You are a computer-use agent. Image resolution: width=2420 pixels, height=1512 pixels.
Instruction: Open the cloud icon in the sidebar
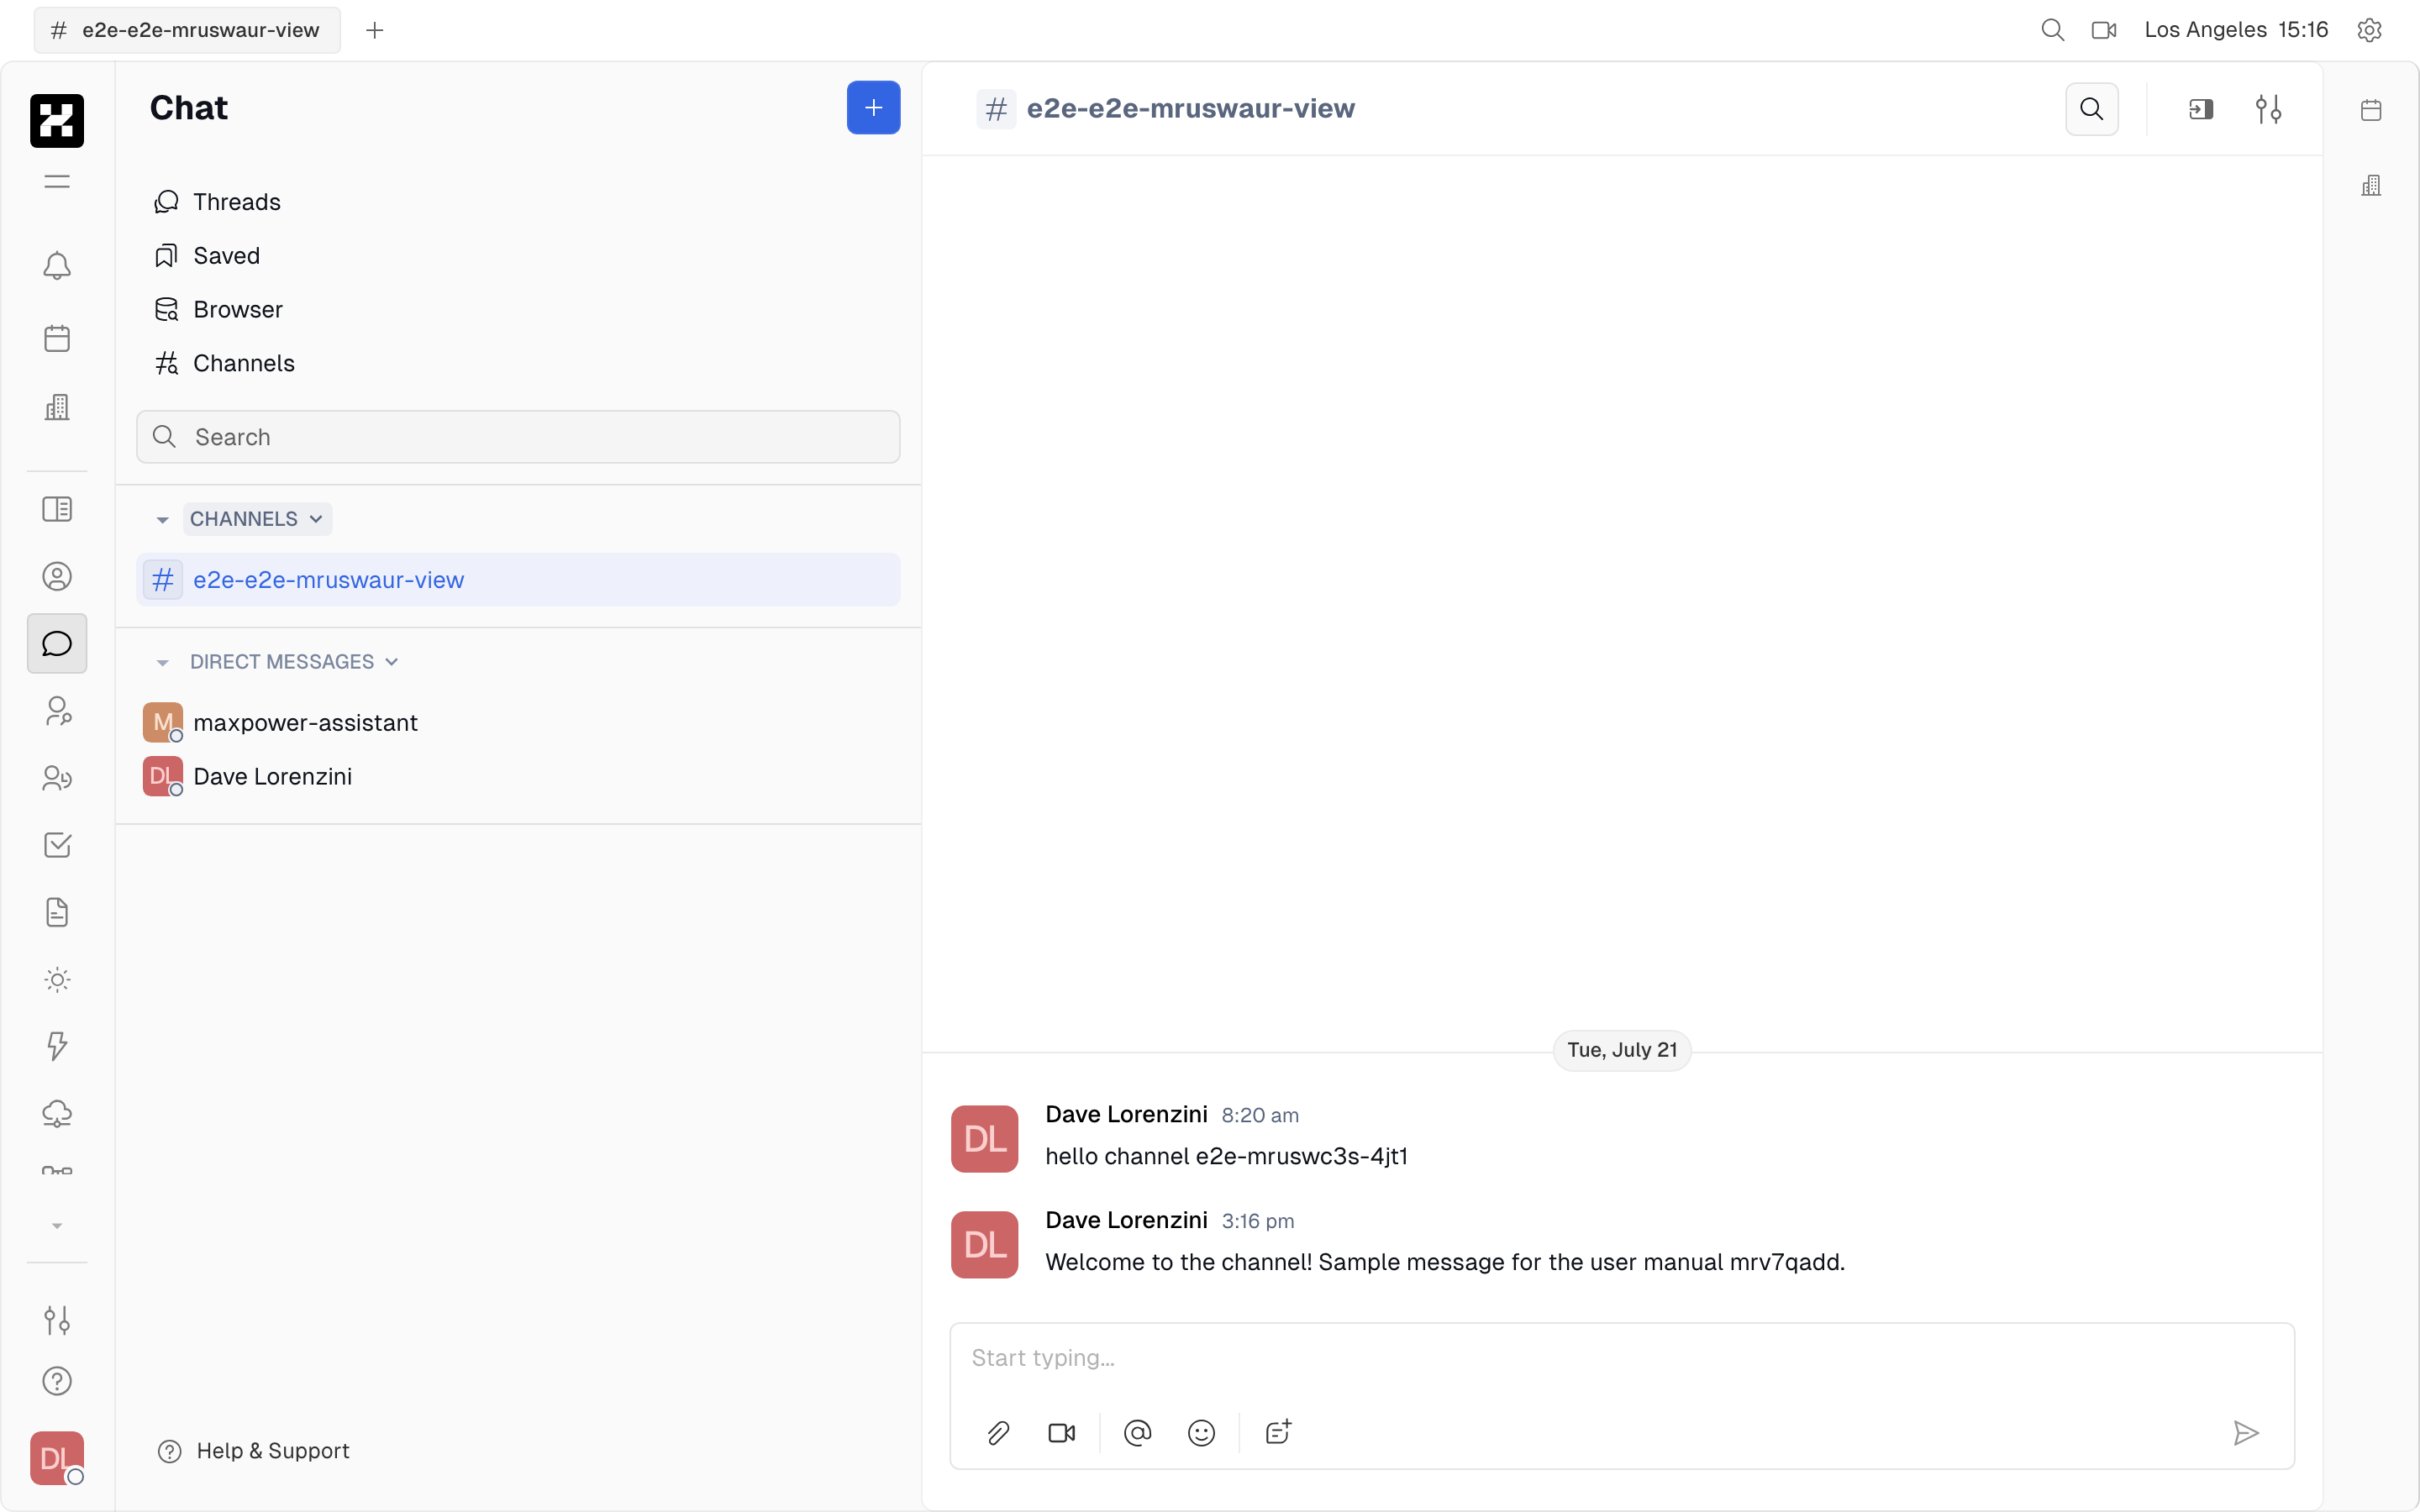[57, 1113]
